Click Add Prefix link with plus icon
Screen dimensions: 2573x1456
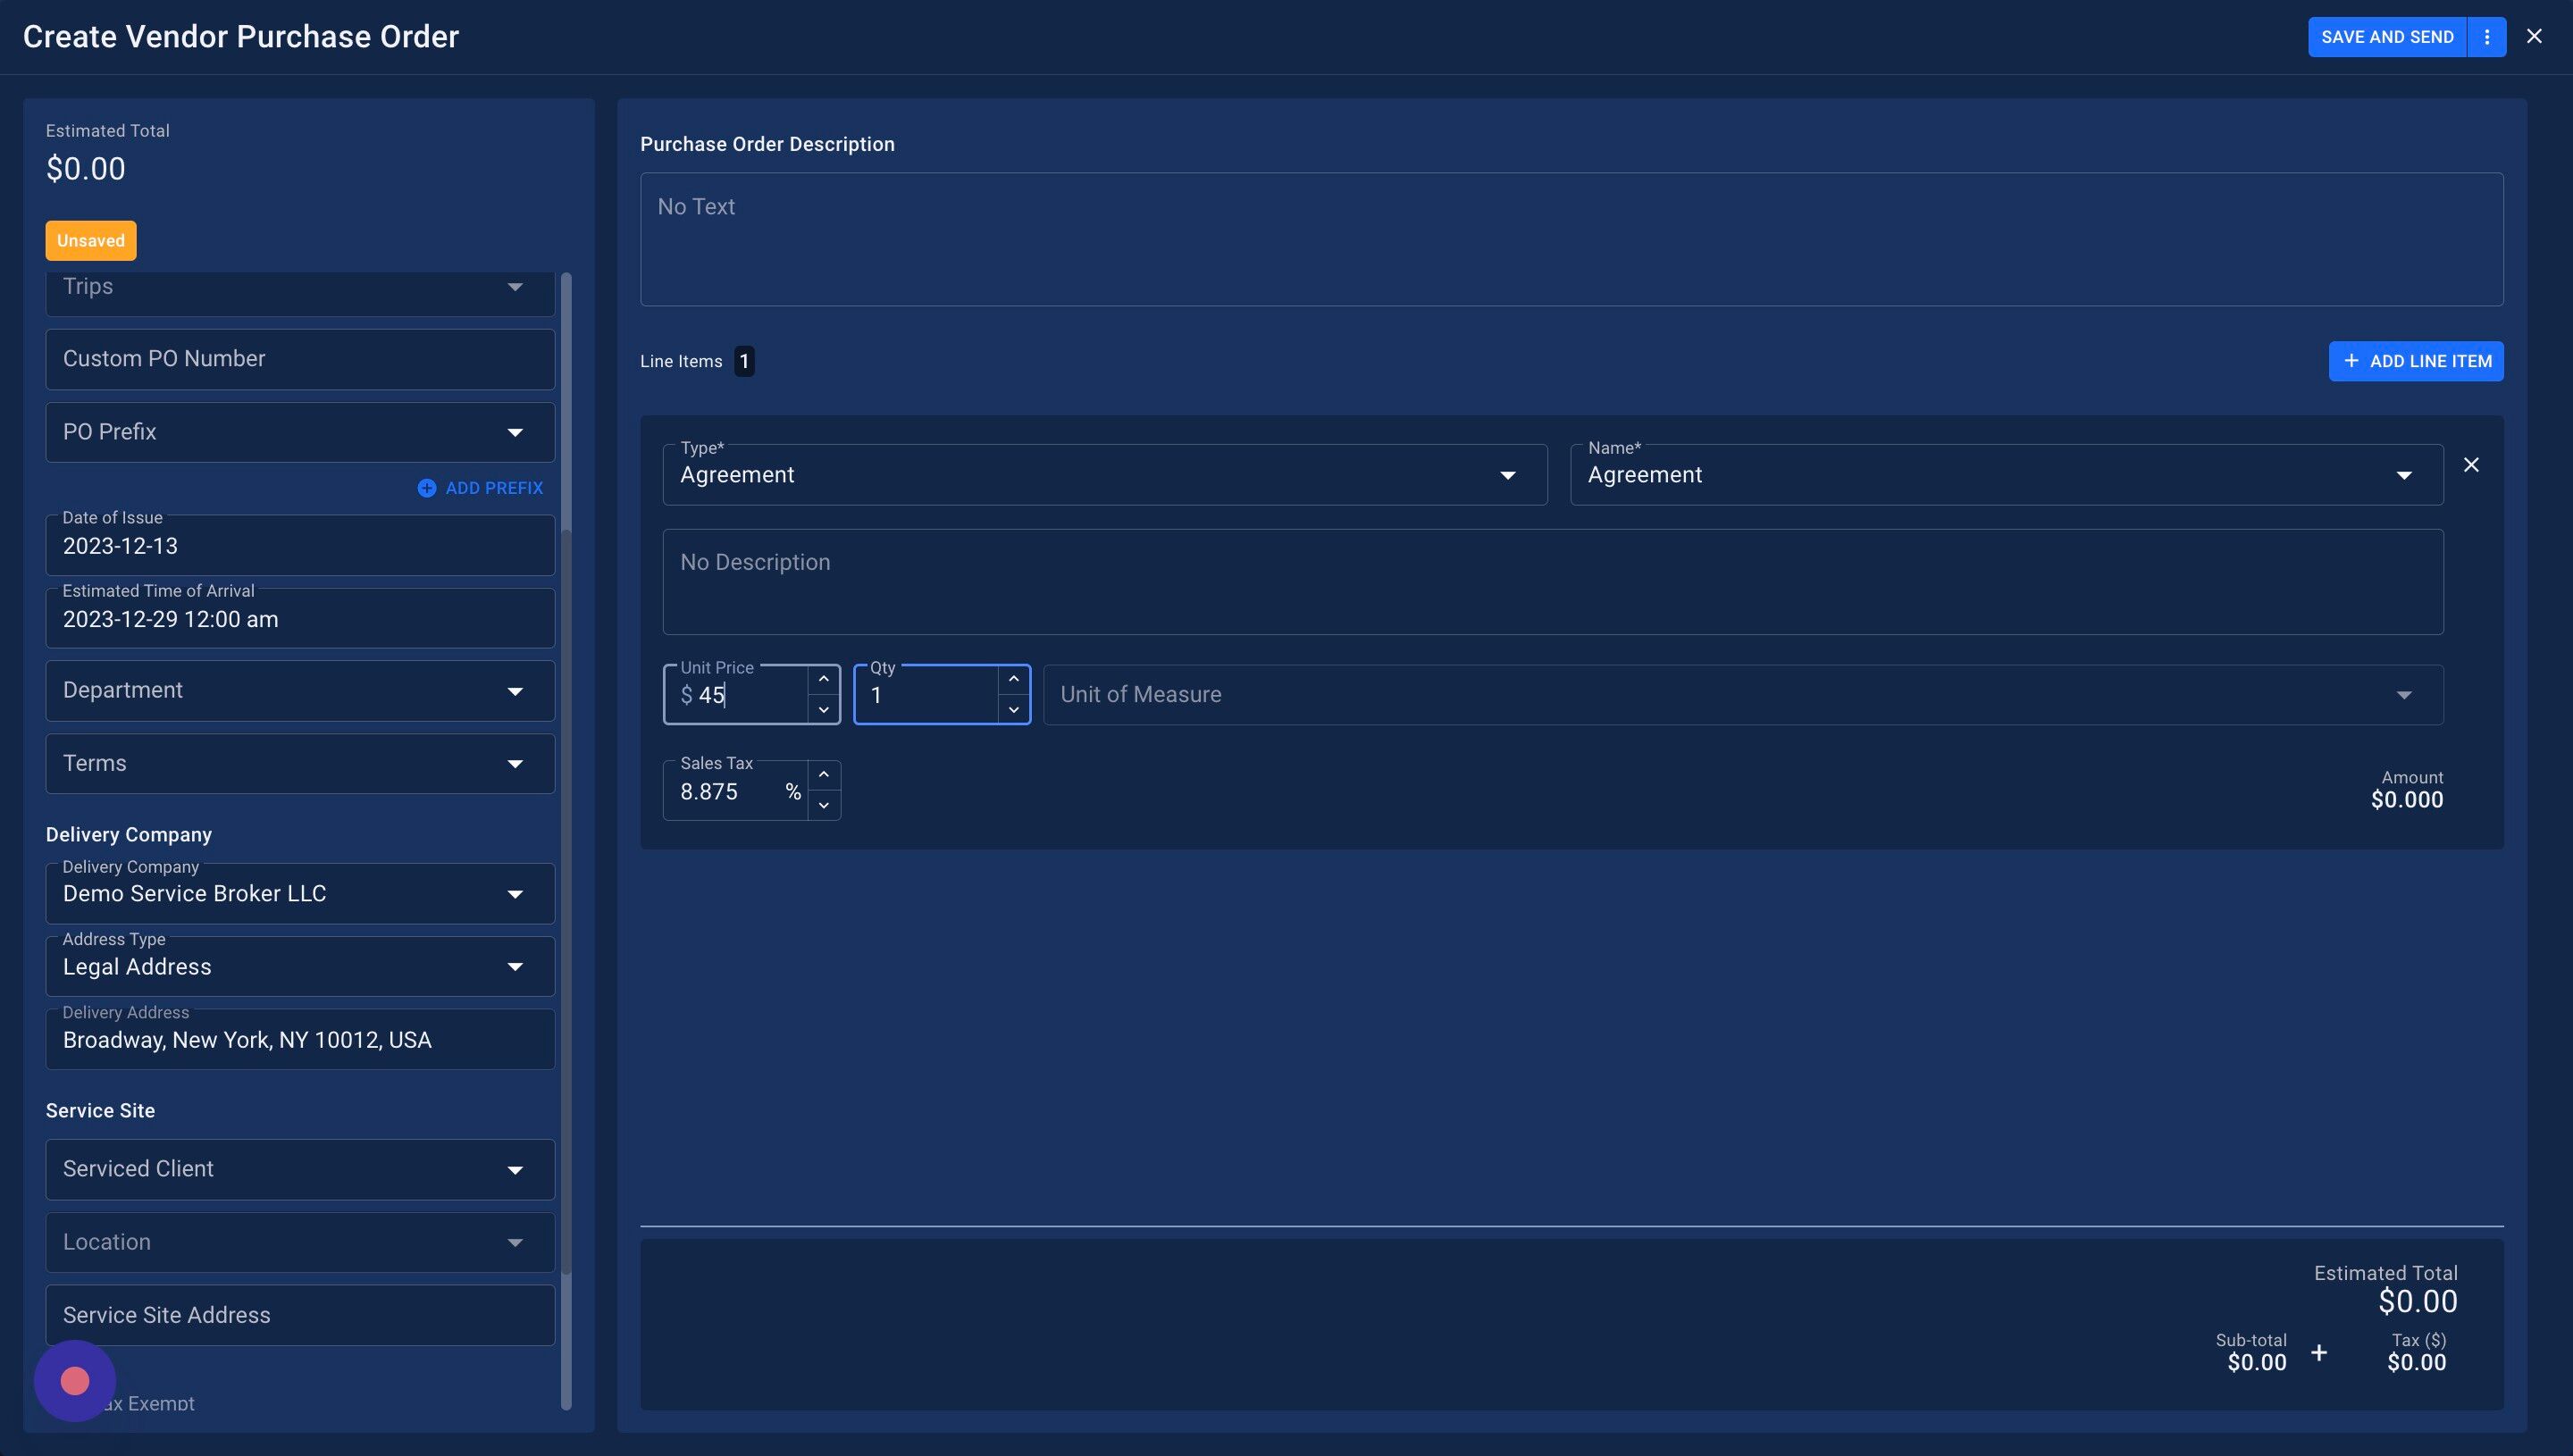pos(481,488)
